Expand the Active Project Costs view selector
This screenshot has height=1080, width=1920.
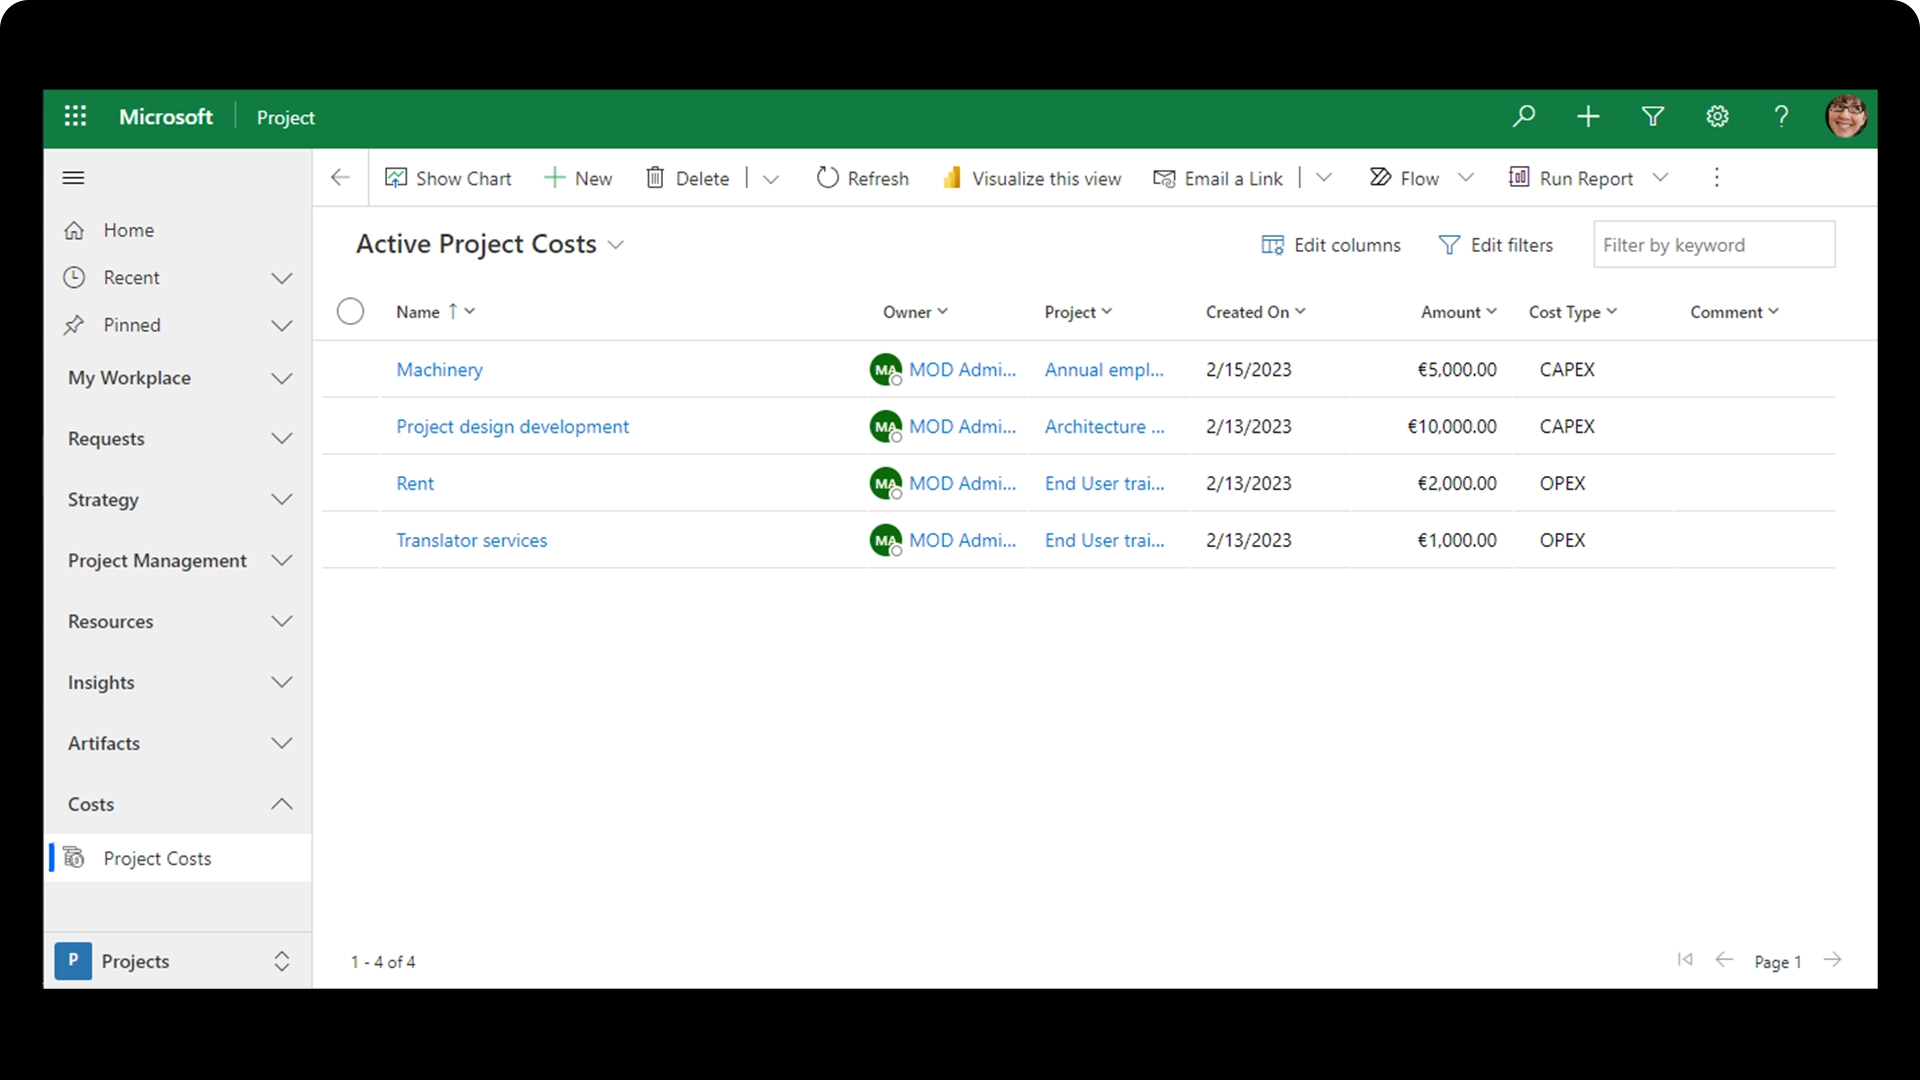(x=616, y=245)
